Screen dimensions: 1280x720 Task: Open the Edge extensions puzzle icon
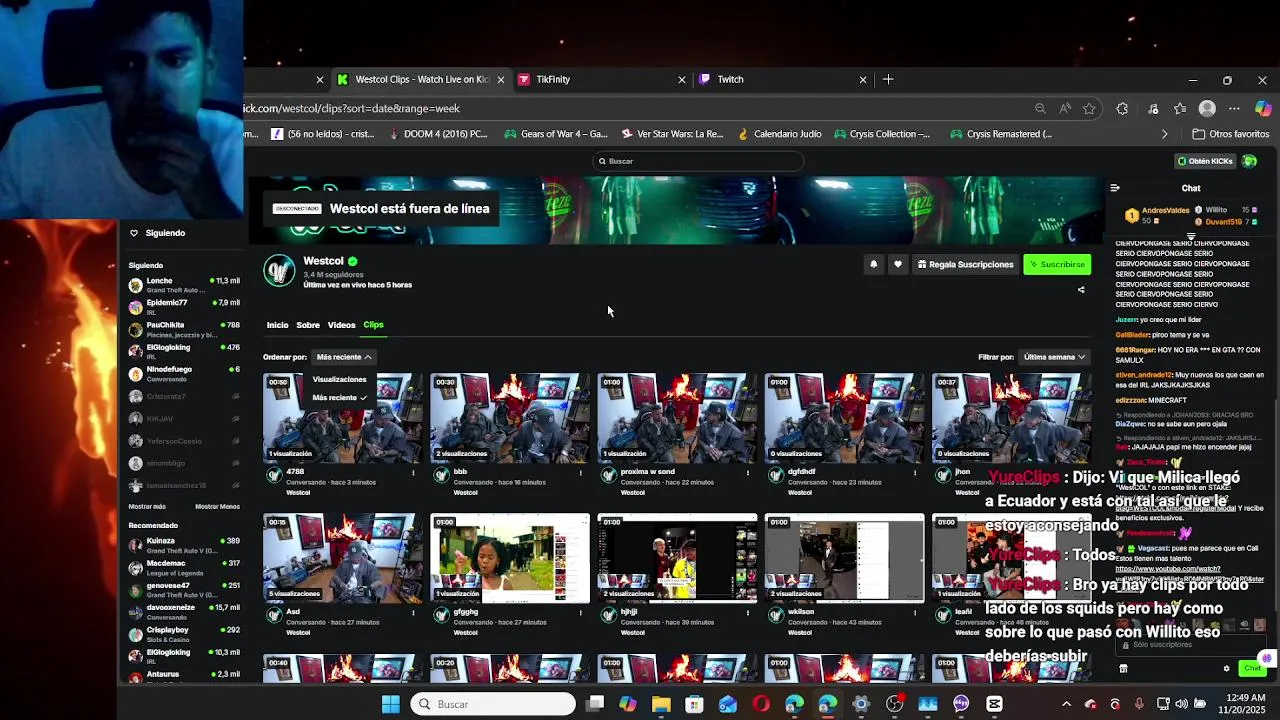[x=1122, y=108]
